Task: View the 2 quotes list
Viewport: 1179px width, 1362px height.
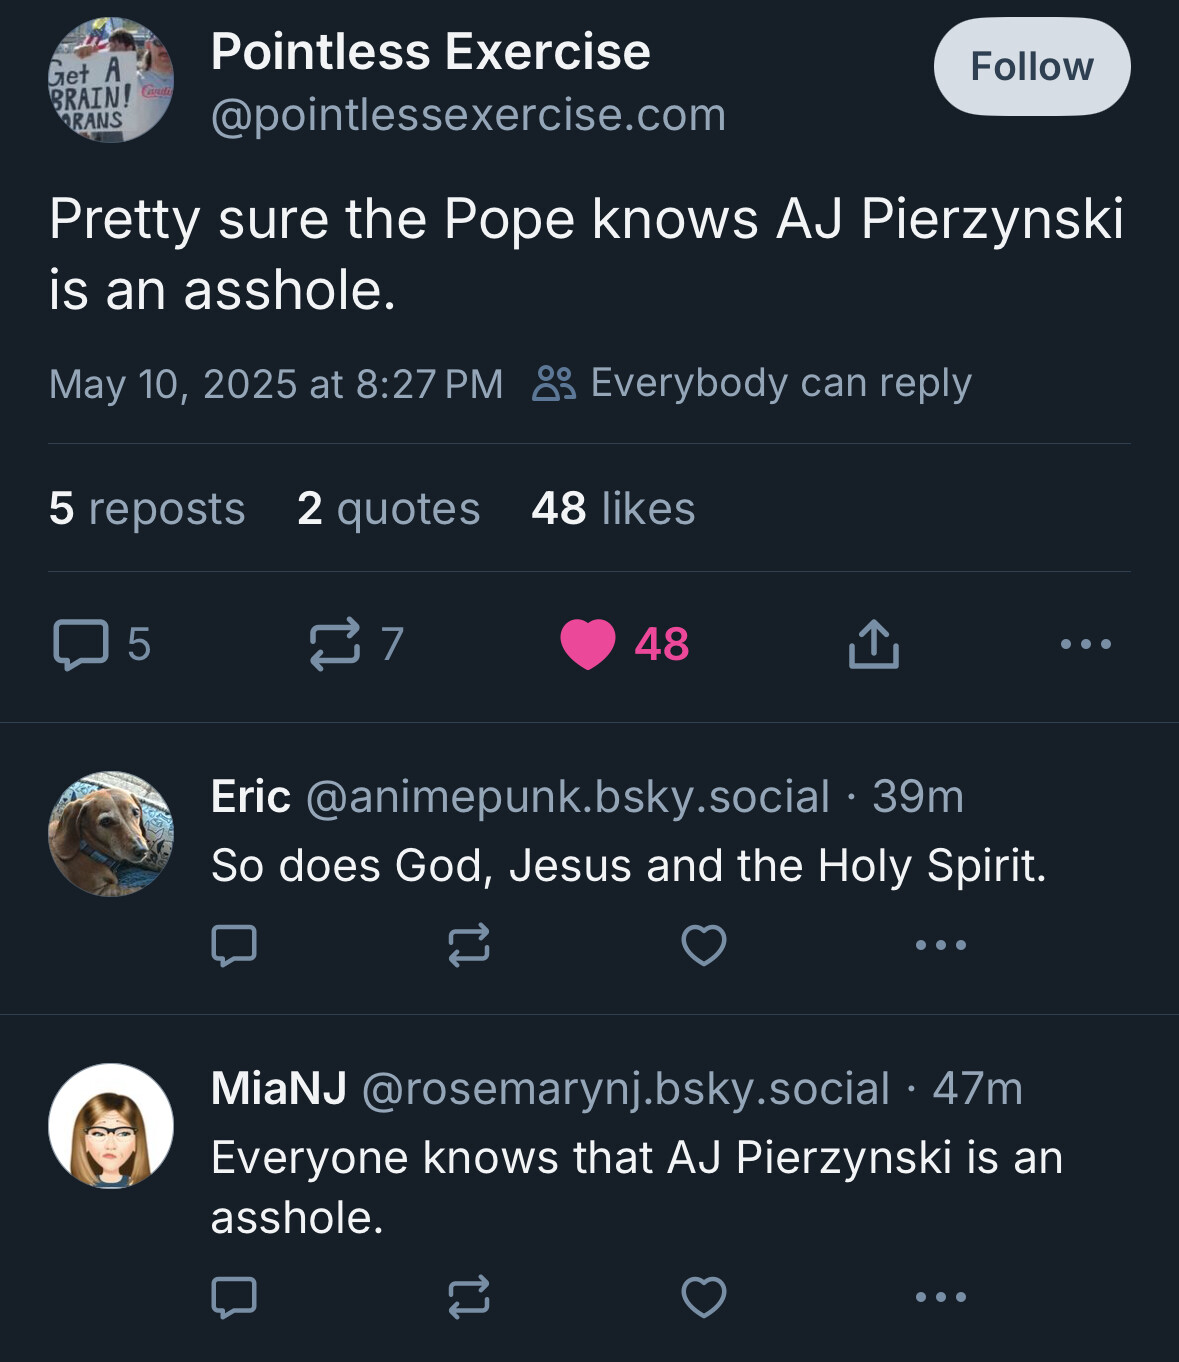Action: pos(389,508)
